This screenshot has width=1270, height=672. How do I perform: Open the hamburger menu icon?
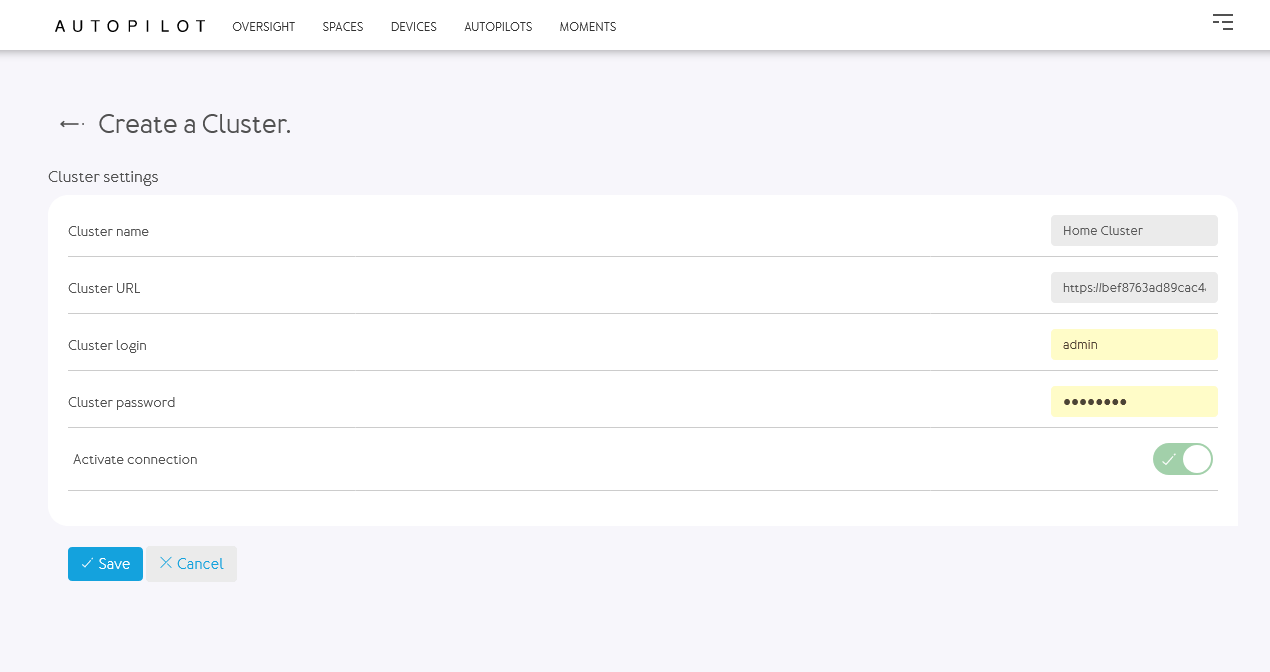[x=1222, y=22]
